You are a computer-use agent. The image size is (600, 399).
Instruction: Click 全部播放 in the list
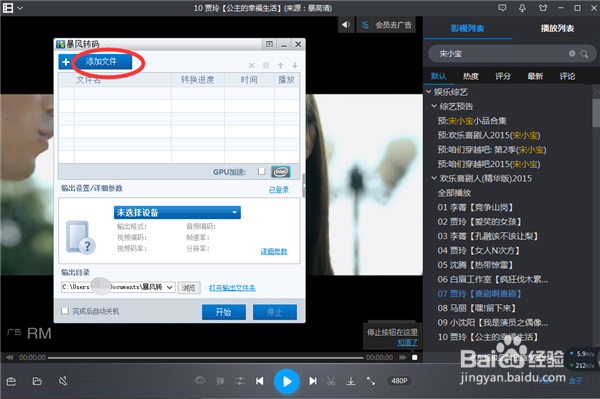[x=454, y=193]
